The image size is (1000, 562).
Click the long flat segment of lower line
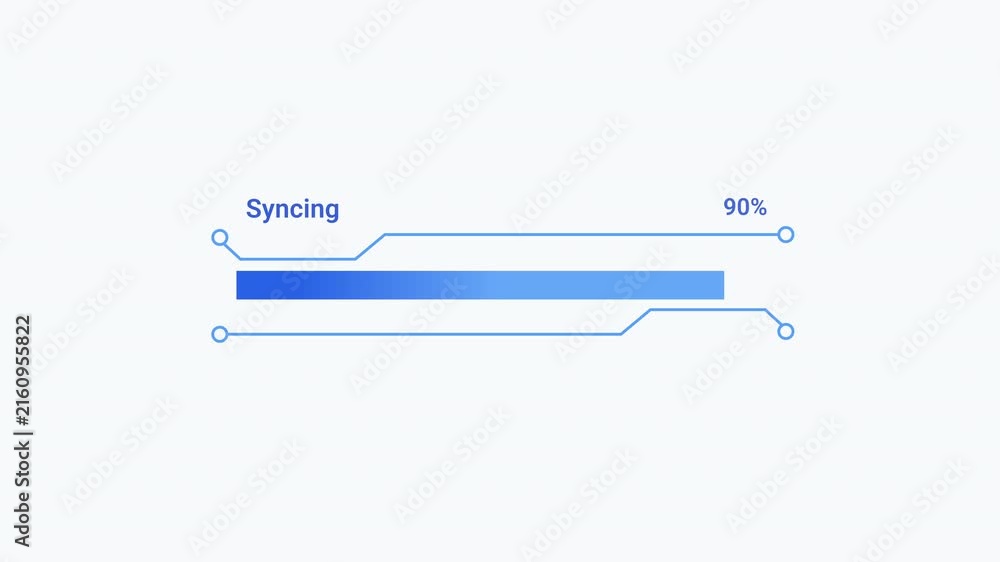(424, 334)
